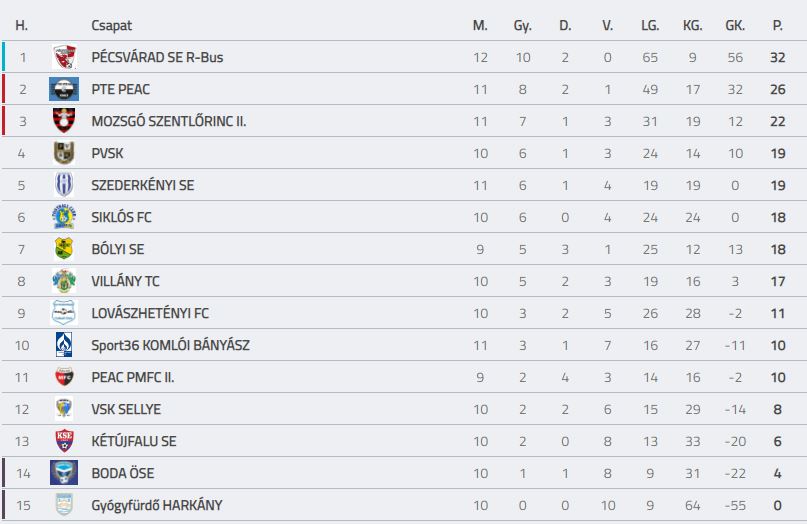The width and height of the screenshot is (807, 524).
Task: Select the LOVÁSZHETÉNYI FC logo
Action: (x=64, y=313)
